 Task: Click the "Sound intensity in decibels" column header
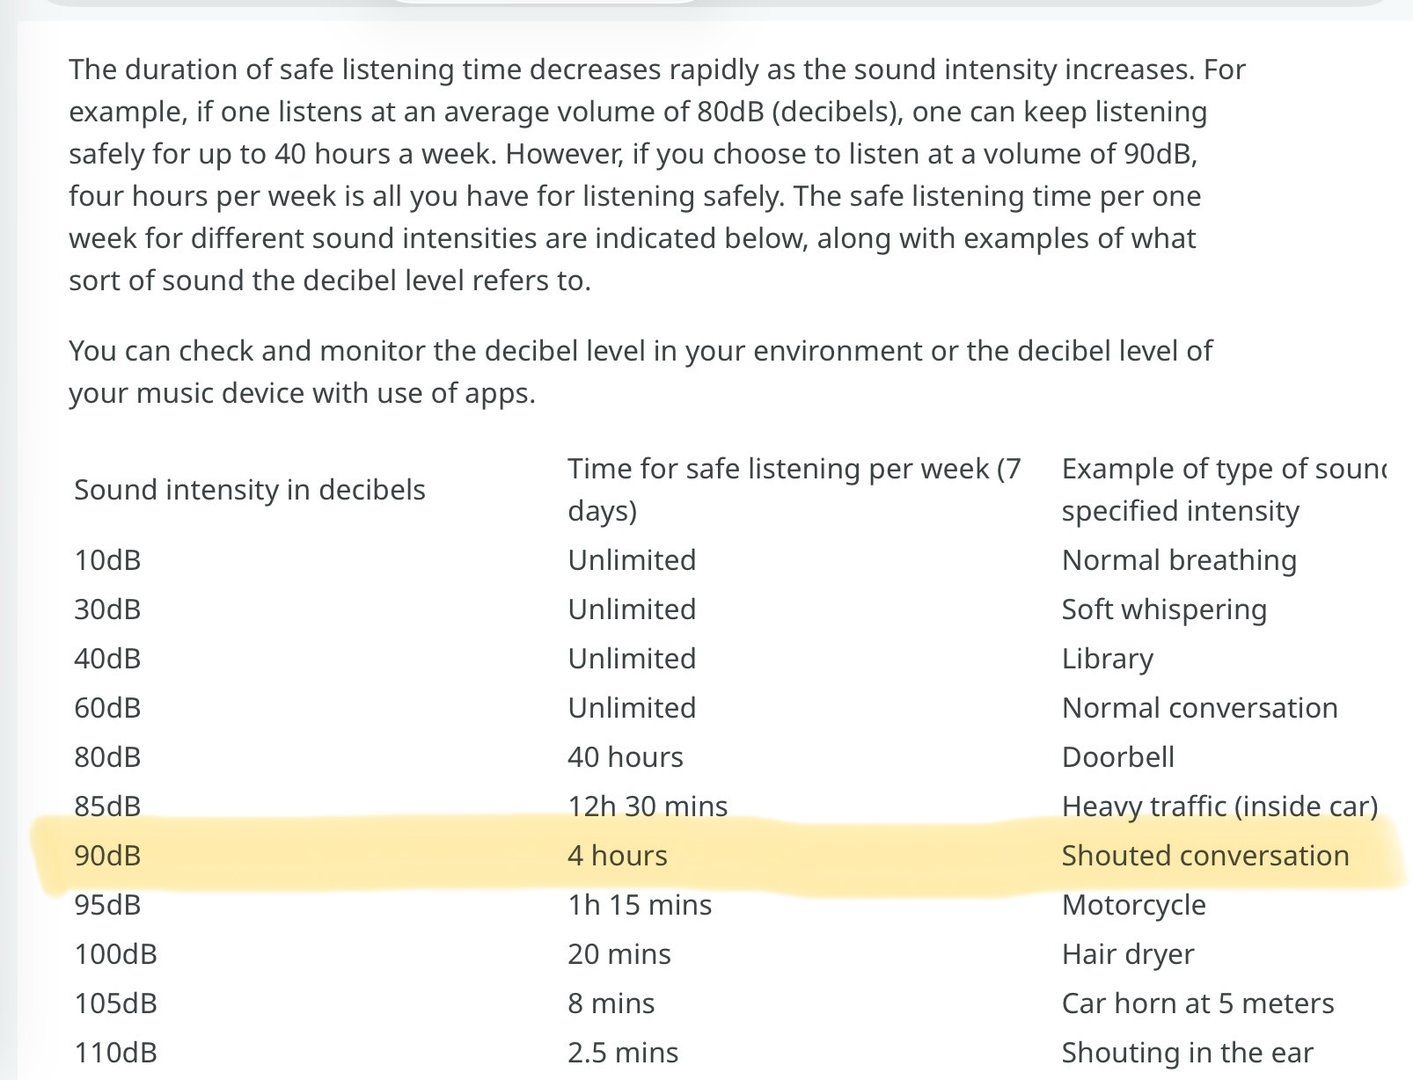250,490
